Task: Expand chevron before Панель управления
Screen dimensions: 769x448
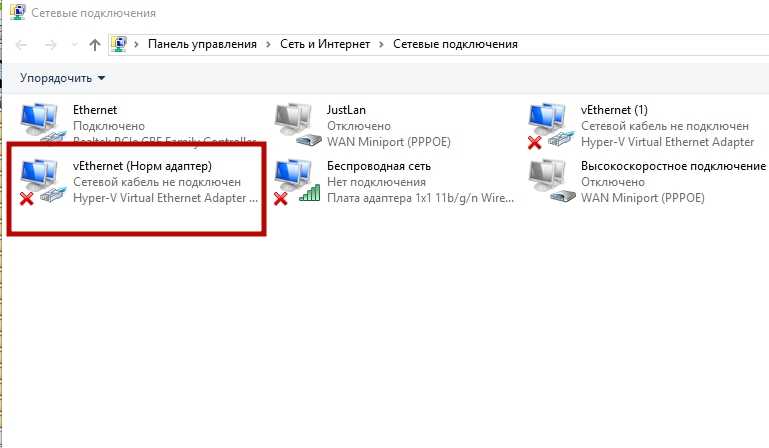Action: [x=136, y=45]
